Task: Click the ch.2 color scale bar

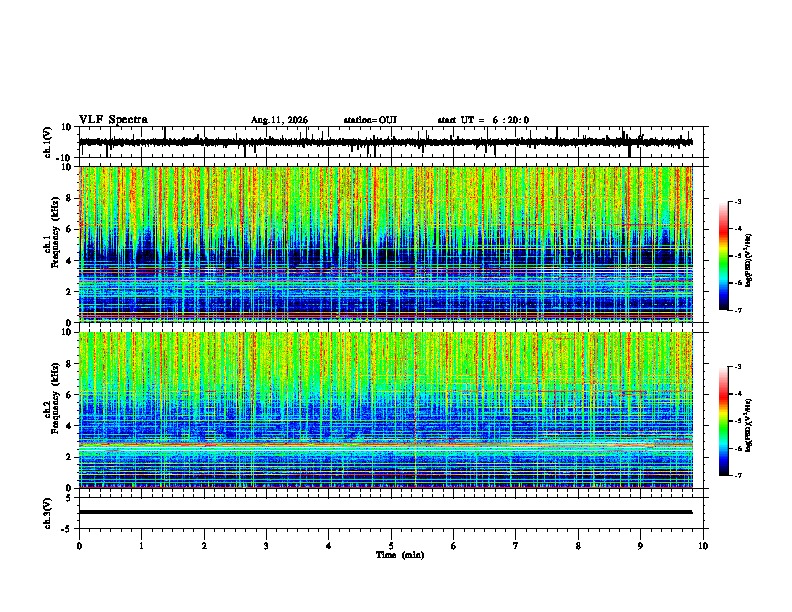Action: [x=724, y=421]
